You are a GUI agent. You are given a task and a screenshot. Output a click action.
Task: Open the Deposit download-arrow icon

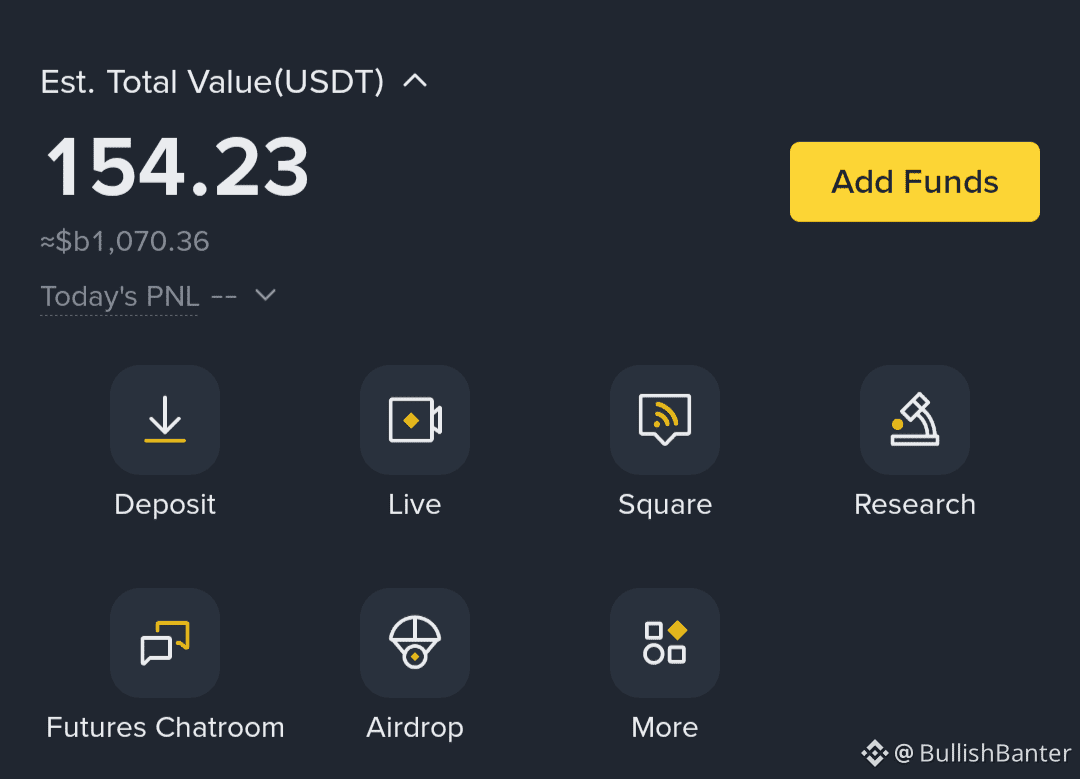165,419
